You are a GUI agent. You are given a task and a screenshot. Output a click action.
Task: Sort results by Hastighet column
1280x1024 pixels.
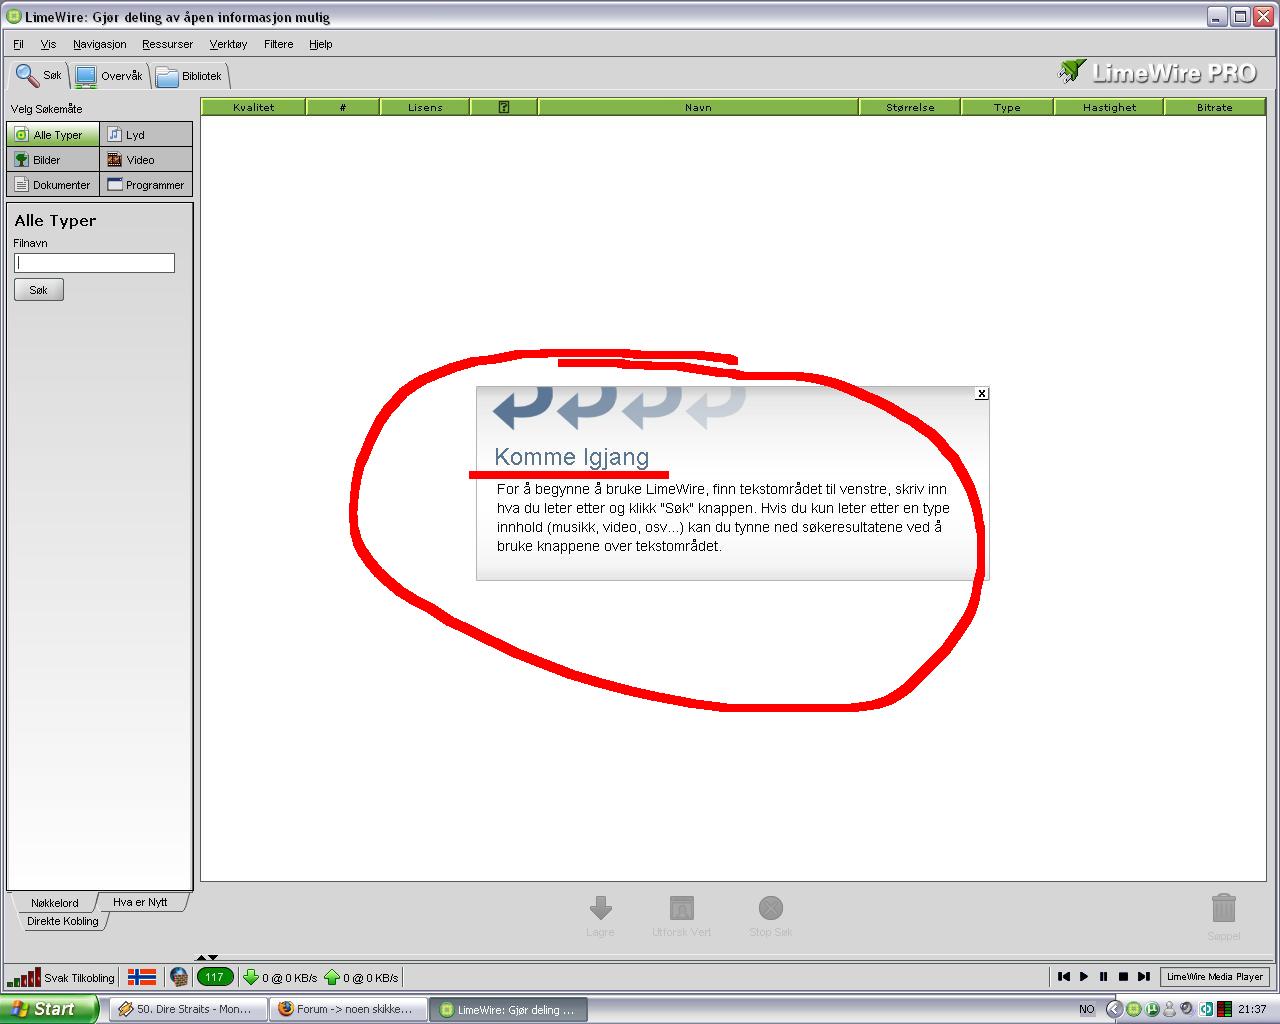point(1109,107)
